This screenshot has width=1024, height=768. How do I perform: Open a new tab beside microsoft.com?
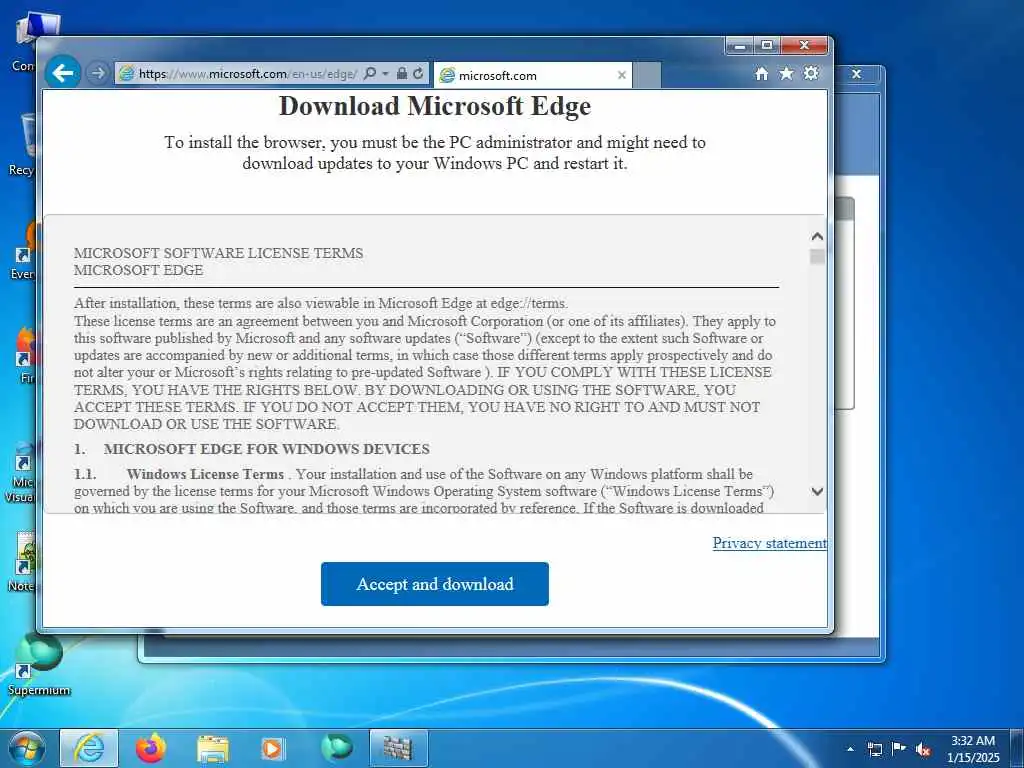click(647, 75)
